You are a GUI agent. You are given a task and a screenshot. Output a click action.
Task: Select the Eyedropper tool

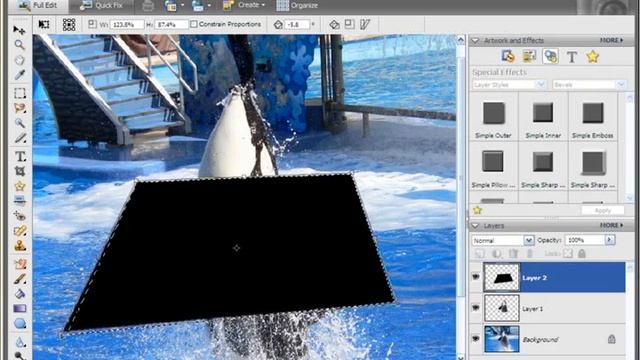(x=19, y=75)
